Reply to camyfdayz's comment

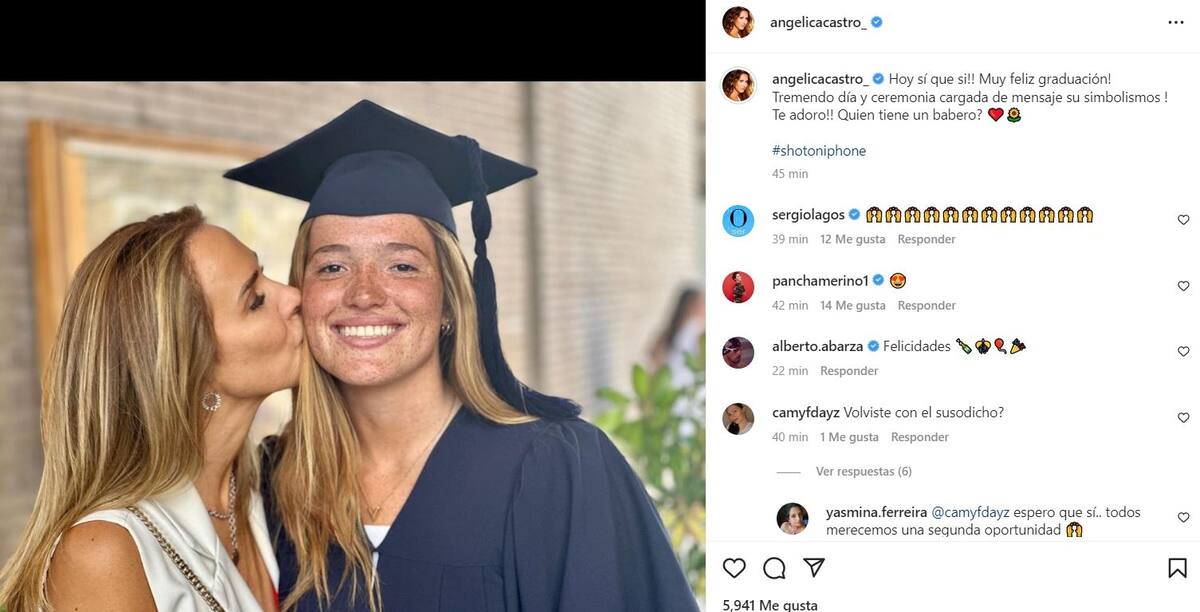point(919,437)
